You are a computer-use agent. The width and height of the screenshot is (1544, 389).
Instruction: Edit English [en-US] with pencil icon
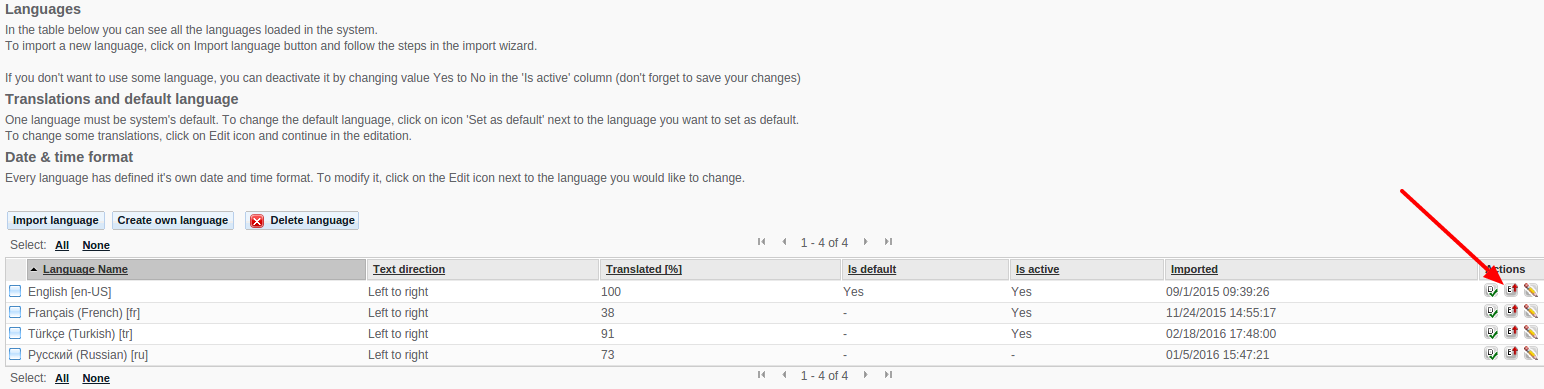click(x=1531, y=291)
